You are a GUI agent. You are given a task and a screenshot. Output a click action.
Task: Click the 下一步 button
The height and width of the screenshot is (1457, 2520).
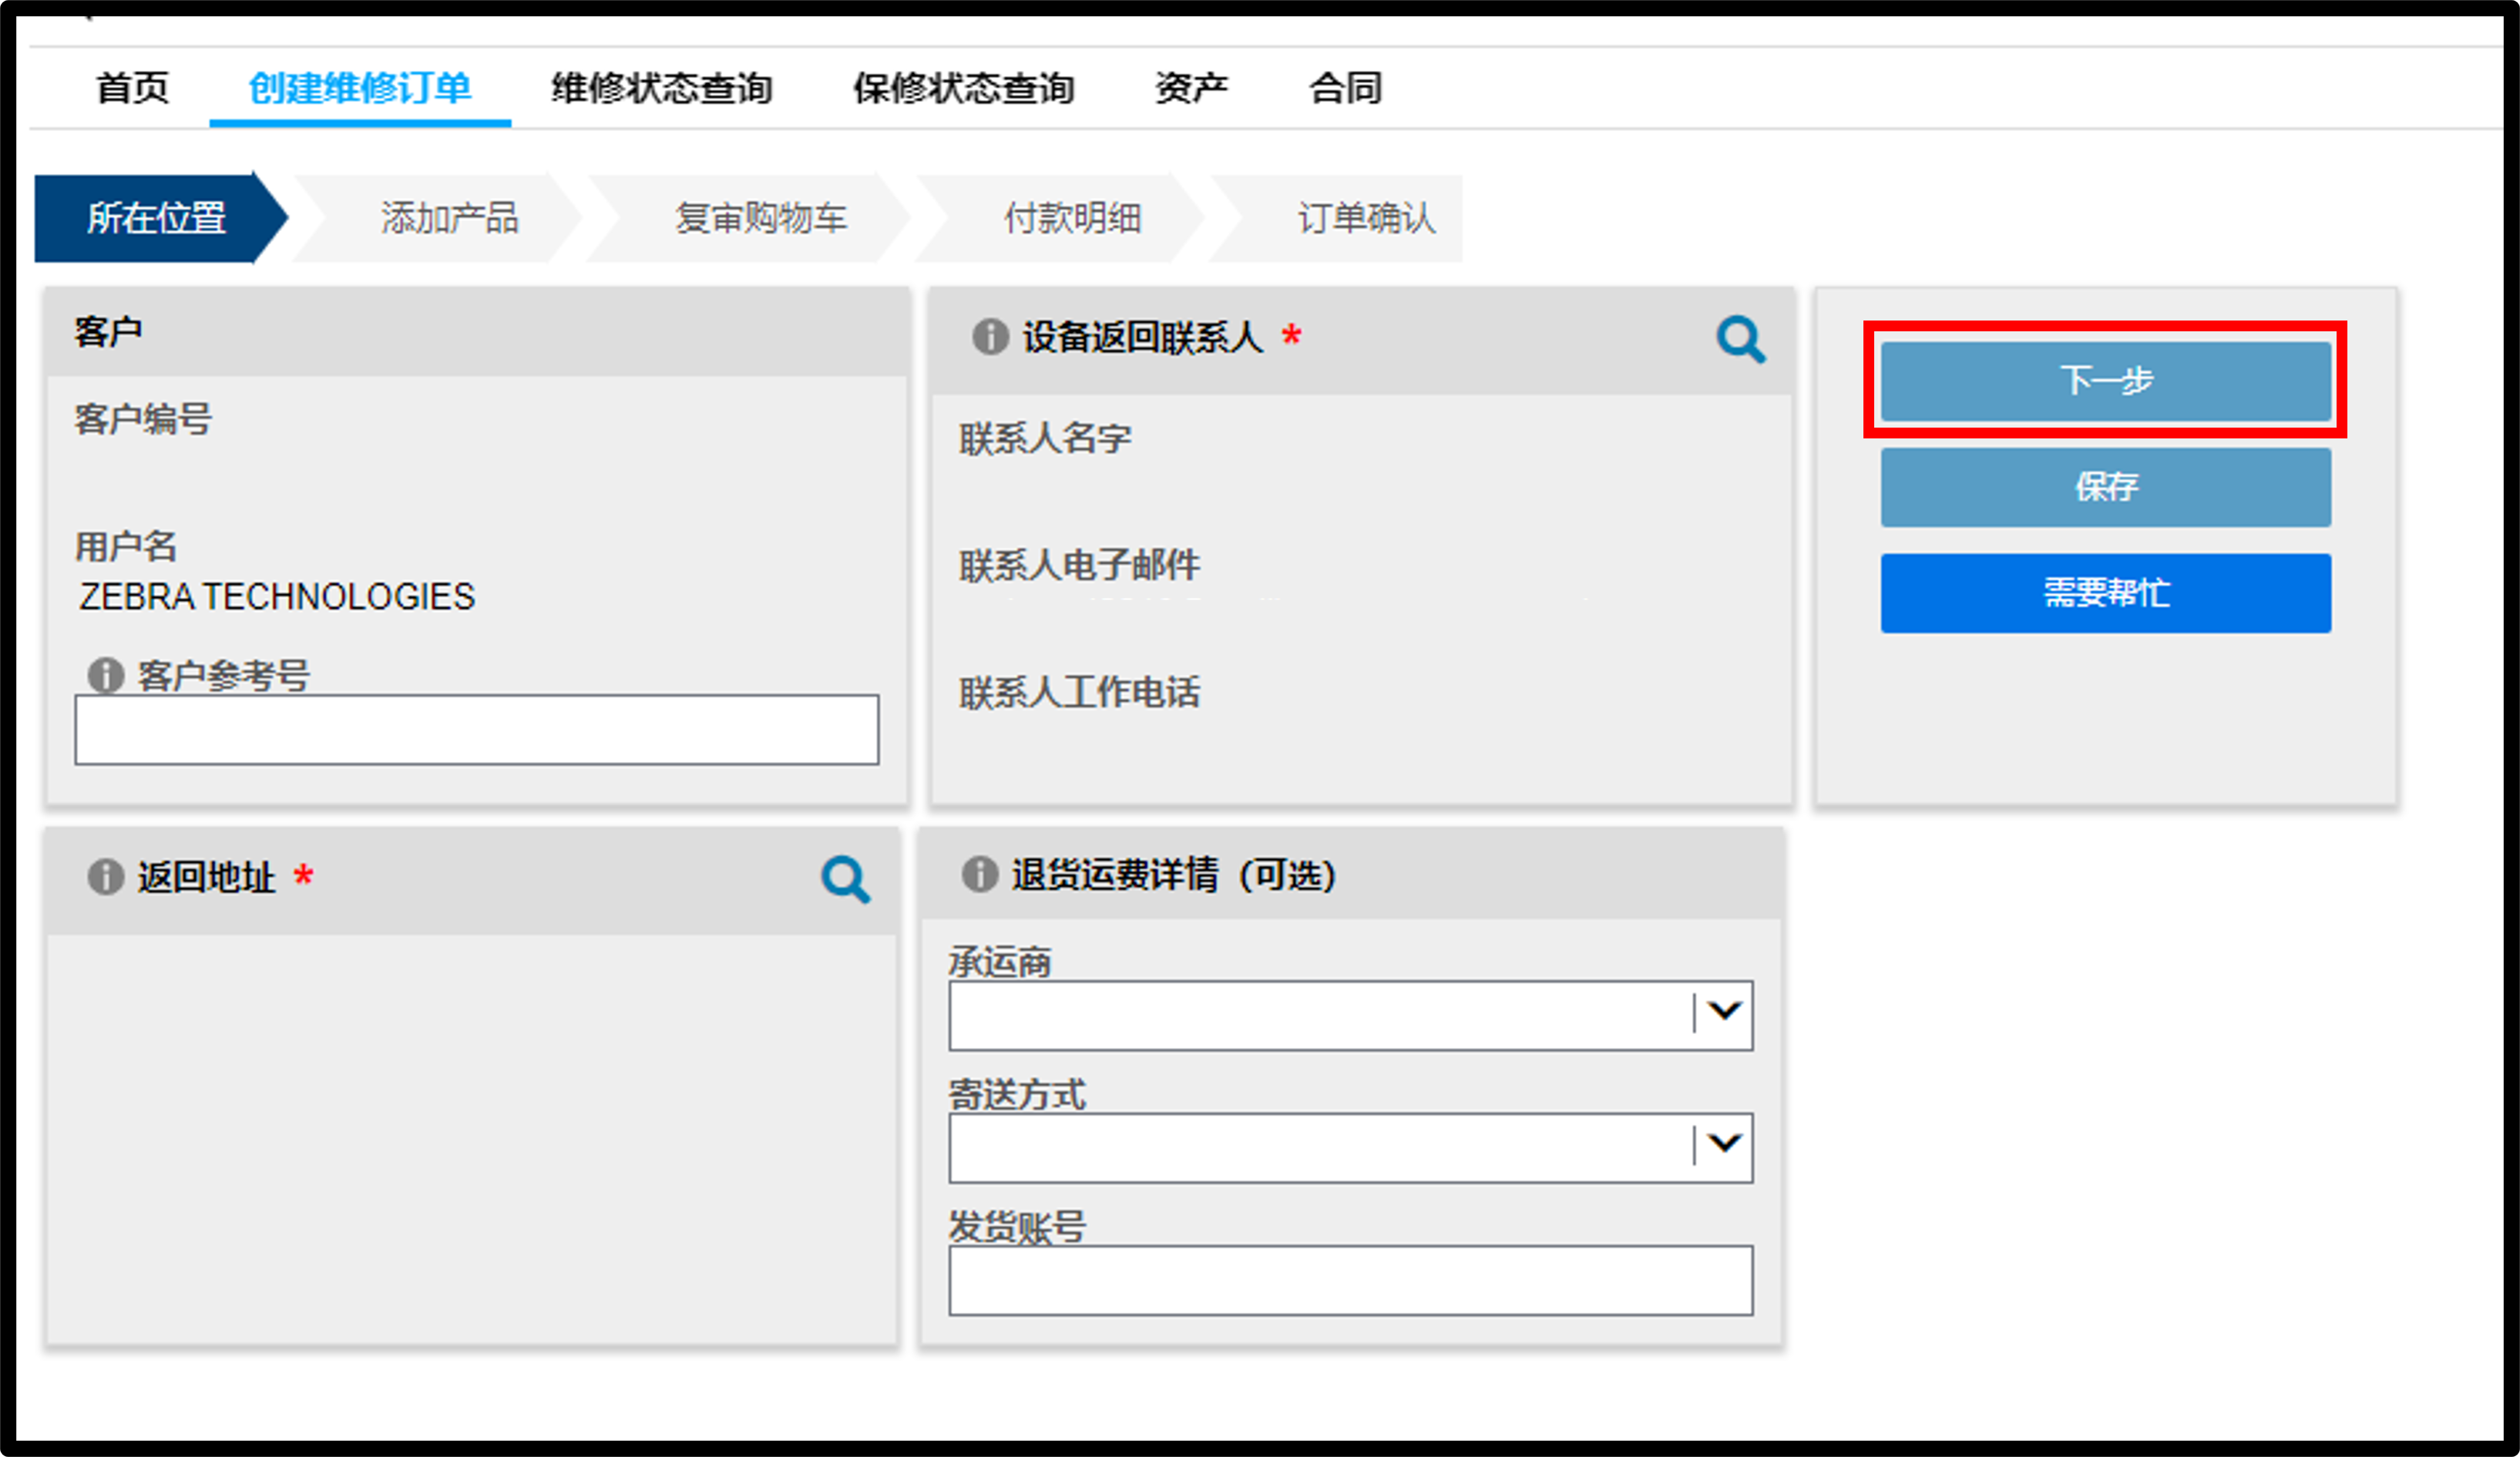2105,381
